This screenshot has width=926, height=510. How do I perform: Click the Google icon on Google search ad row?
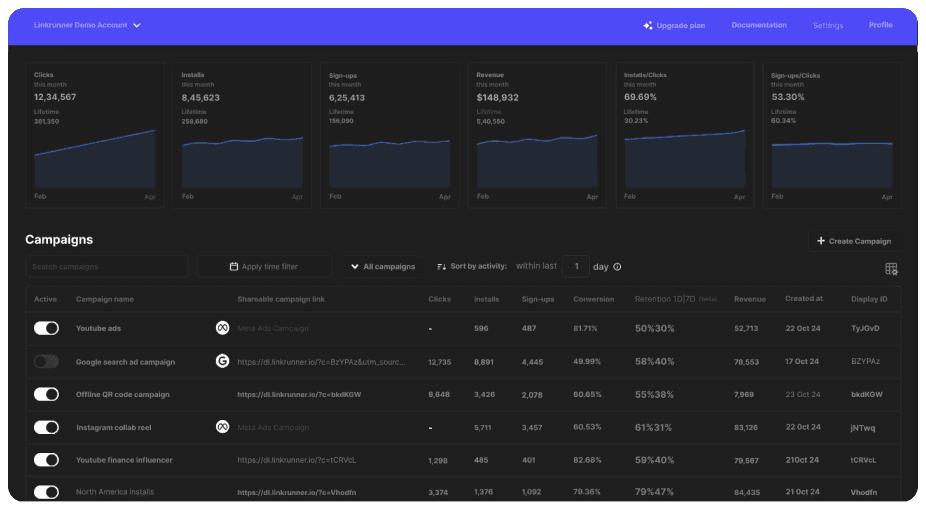(x=222, y=361)
